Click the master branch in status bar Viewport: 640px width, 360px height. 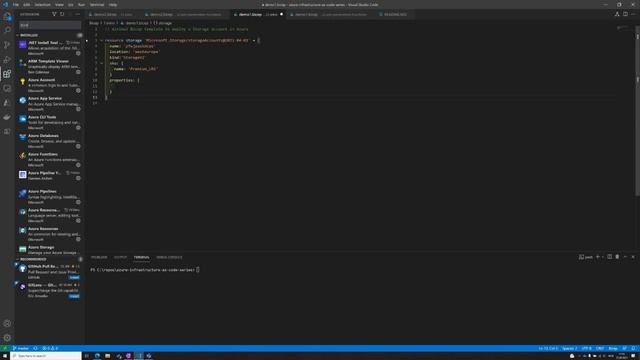coord(20,349)
